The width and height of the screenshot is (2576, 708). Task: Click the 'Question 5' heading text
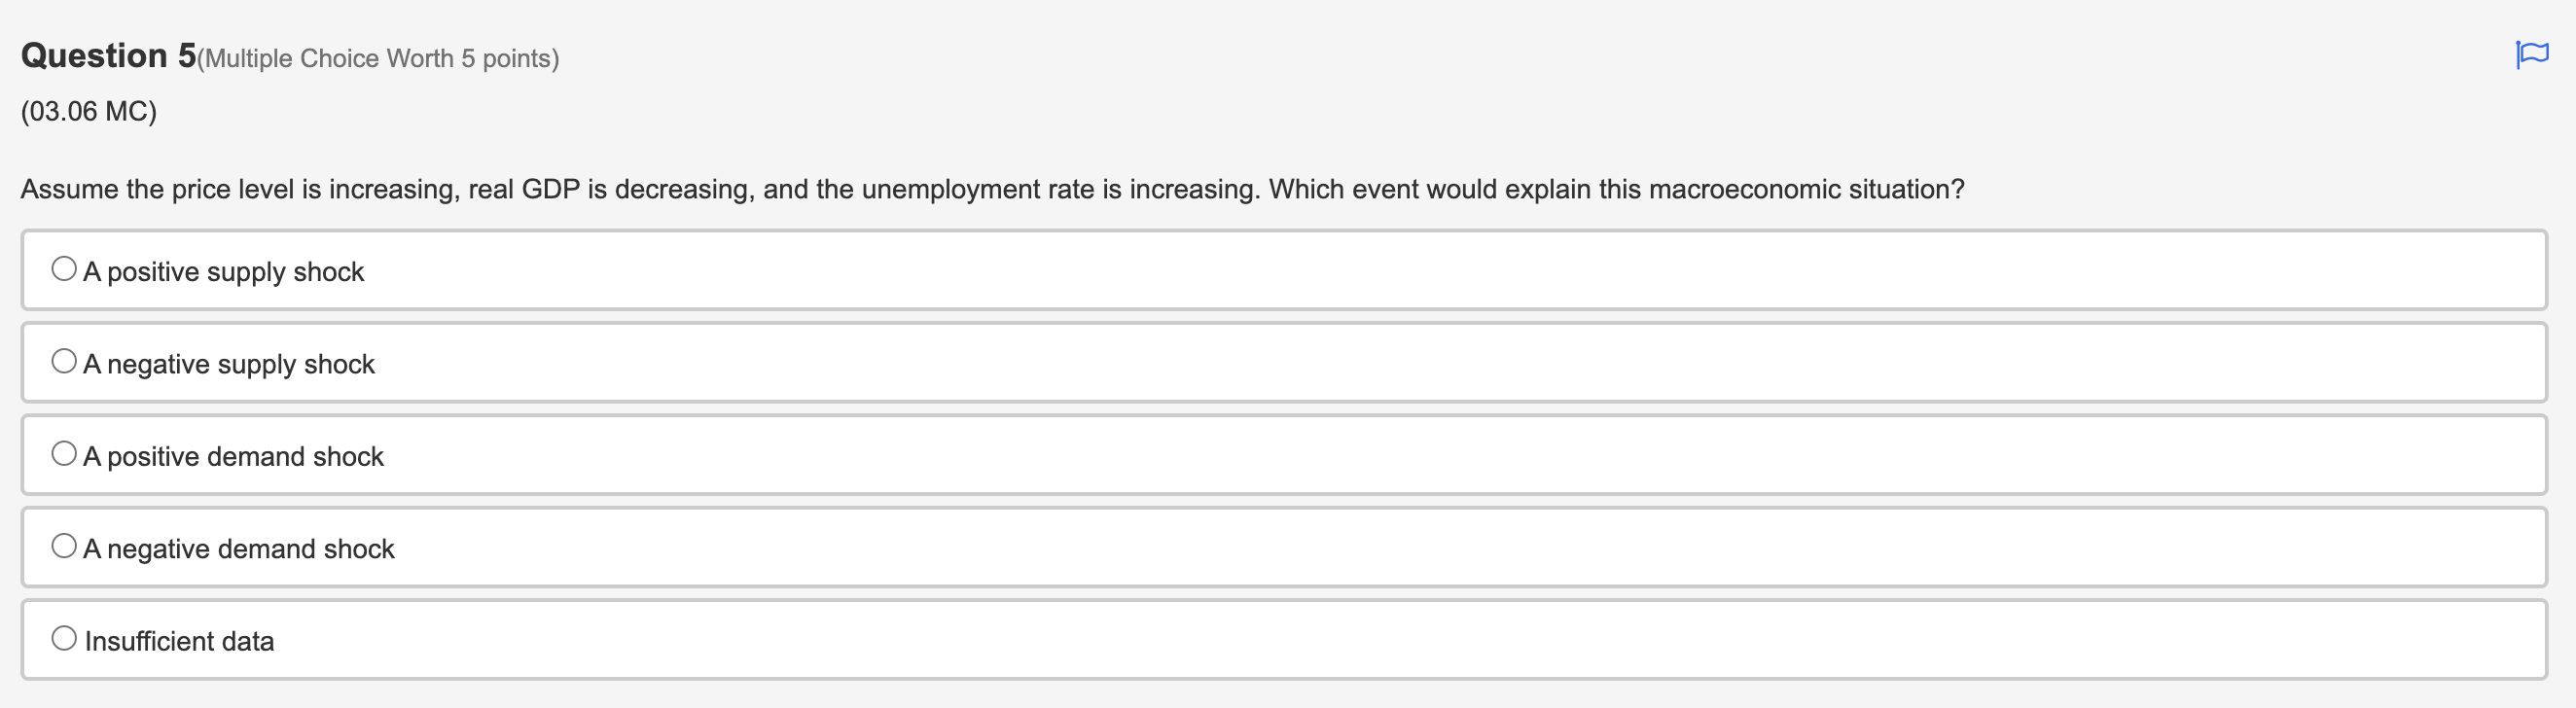click(103, 55)
